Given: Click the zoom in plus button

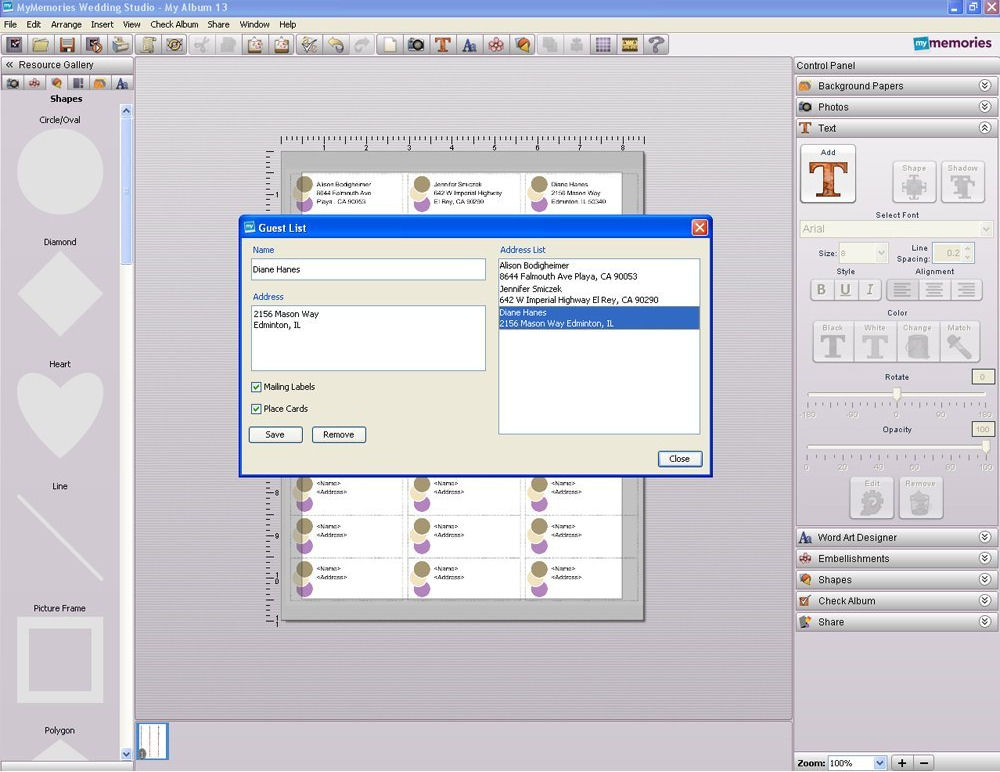Looking at the screenshot, I should [x=902, y=762].
